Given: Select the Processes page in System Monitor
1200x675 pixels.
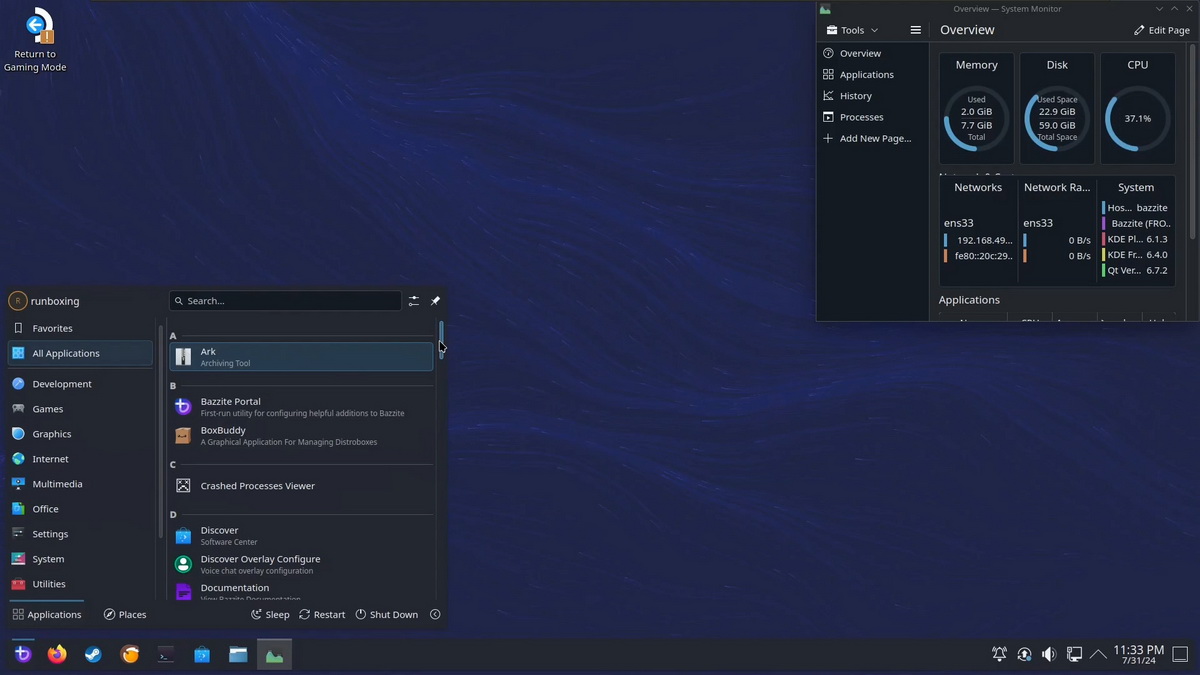Looking at the screenshot, I should tap(861, 117).
